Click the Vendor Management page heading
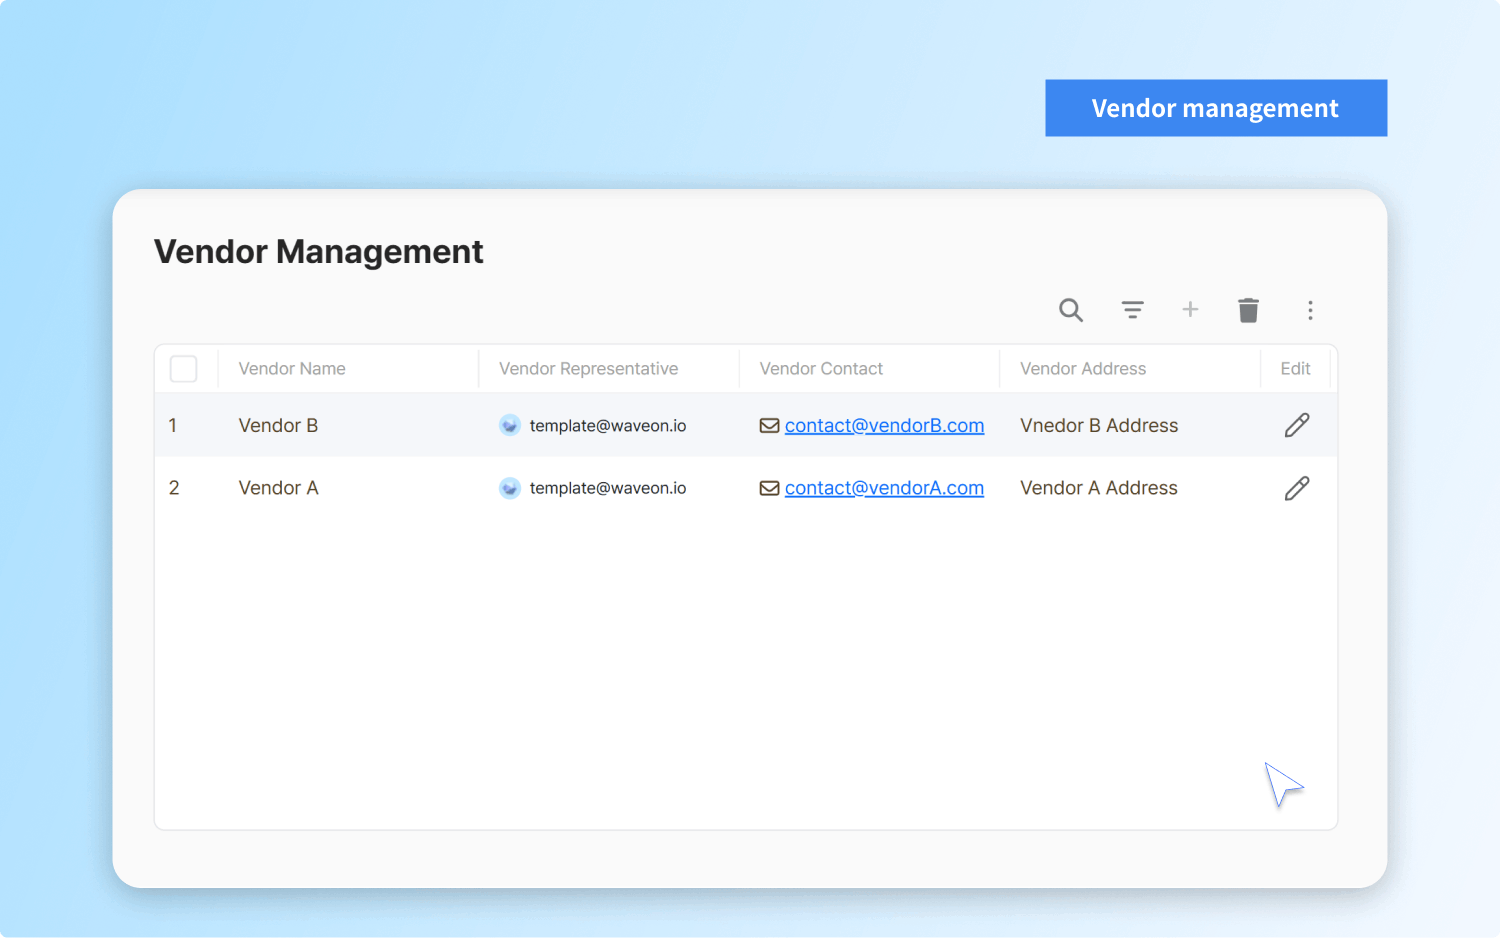This screenshot has width=1500, height=938. (x=318, y=252)
